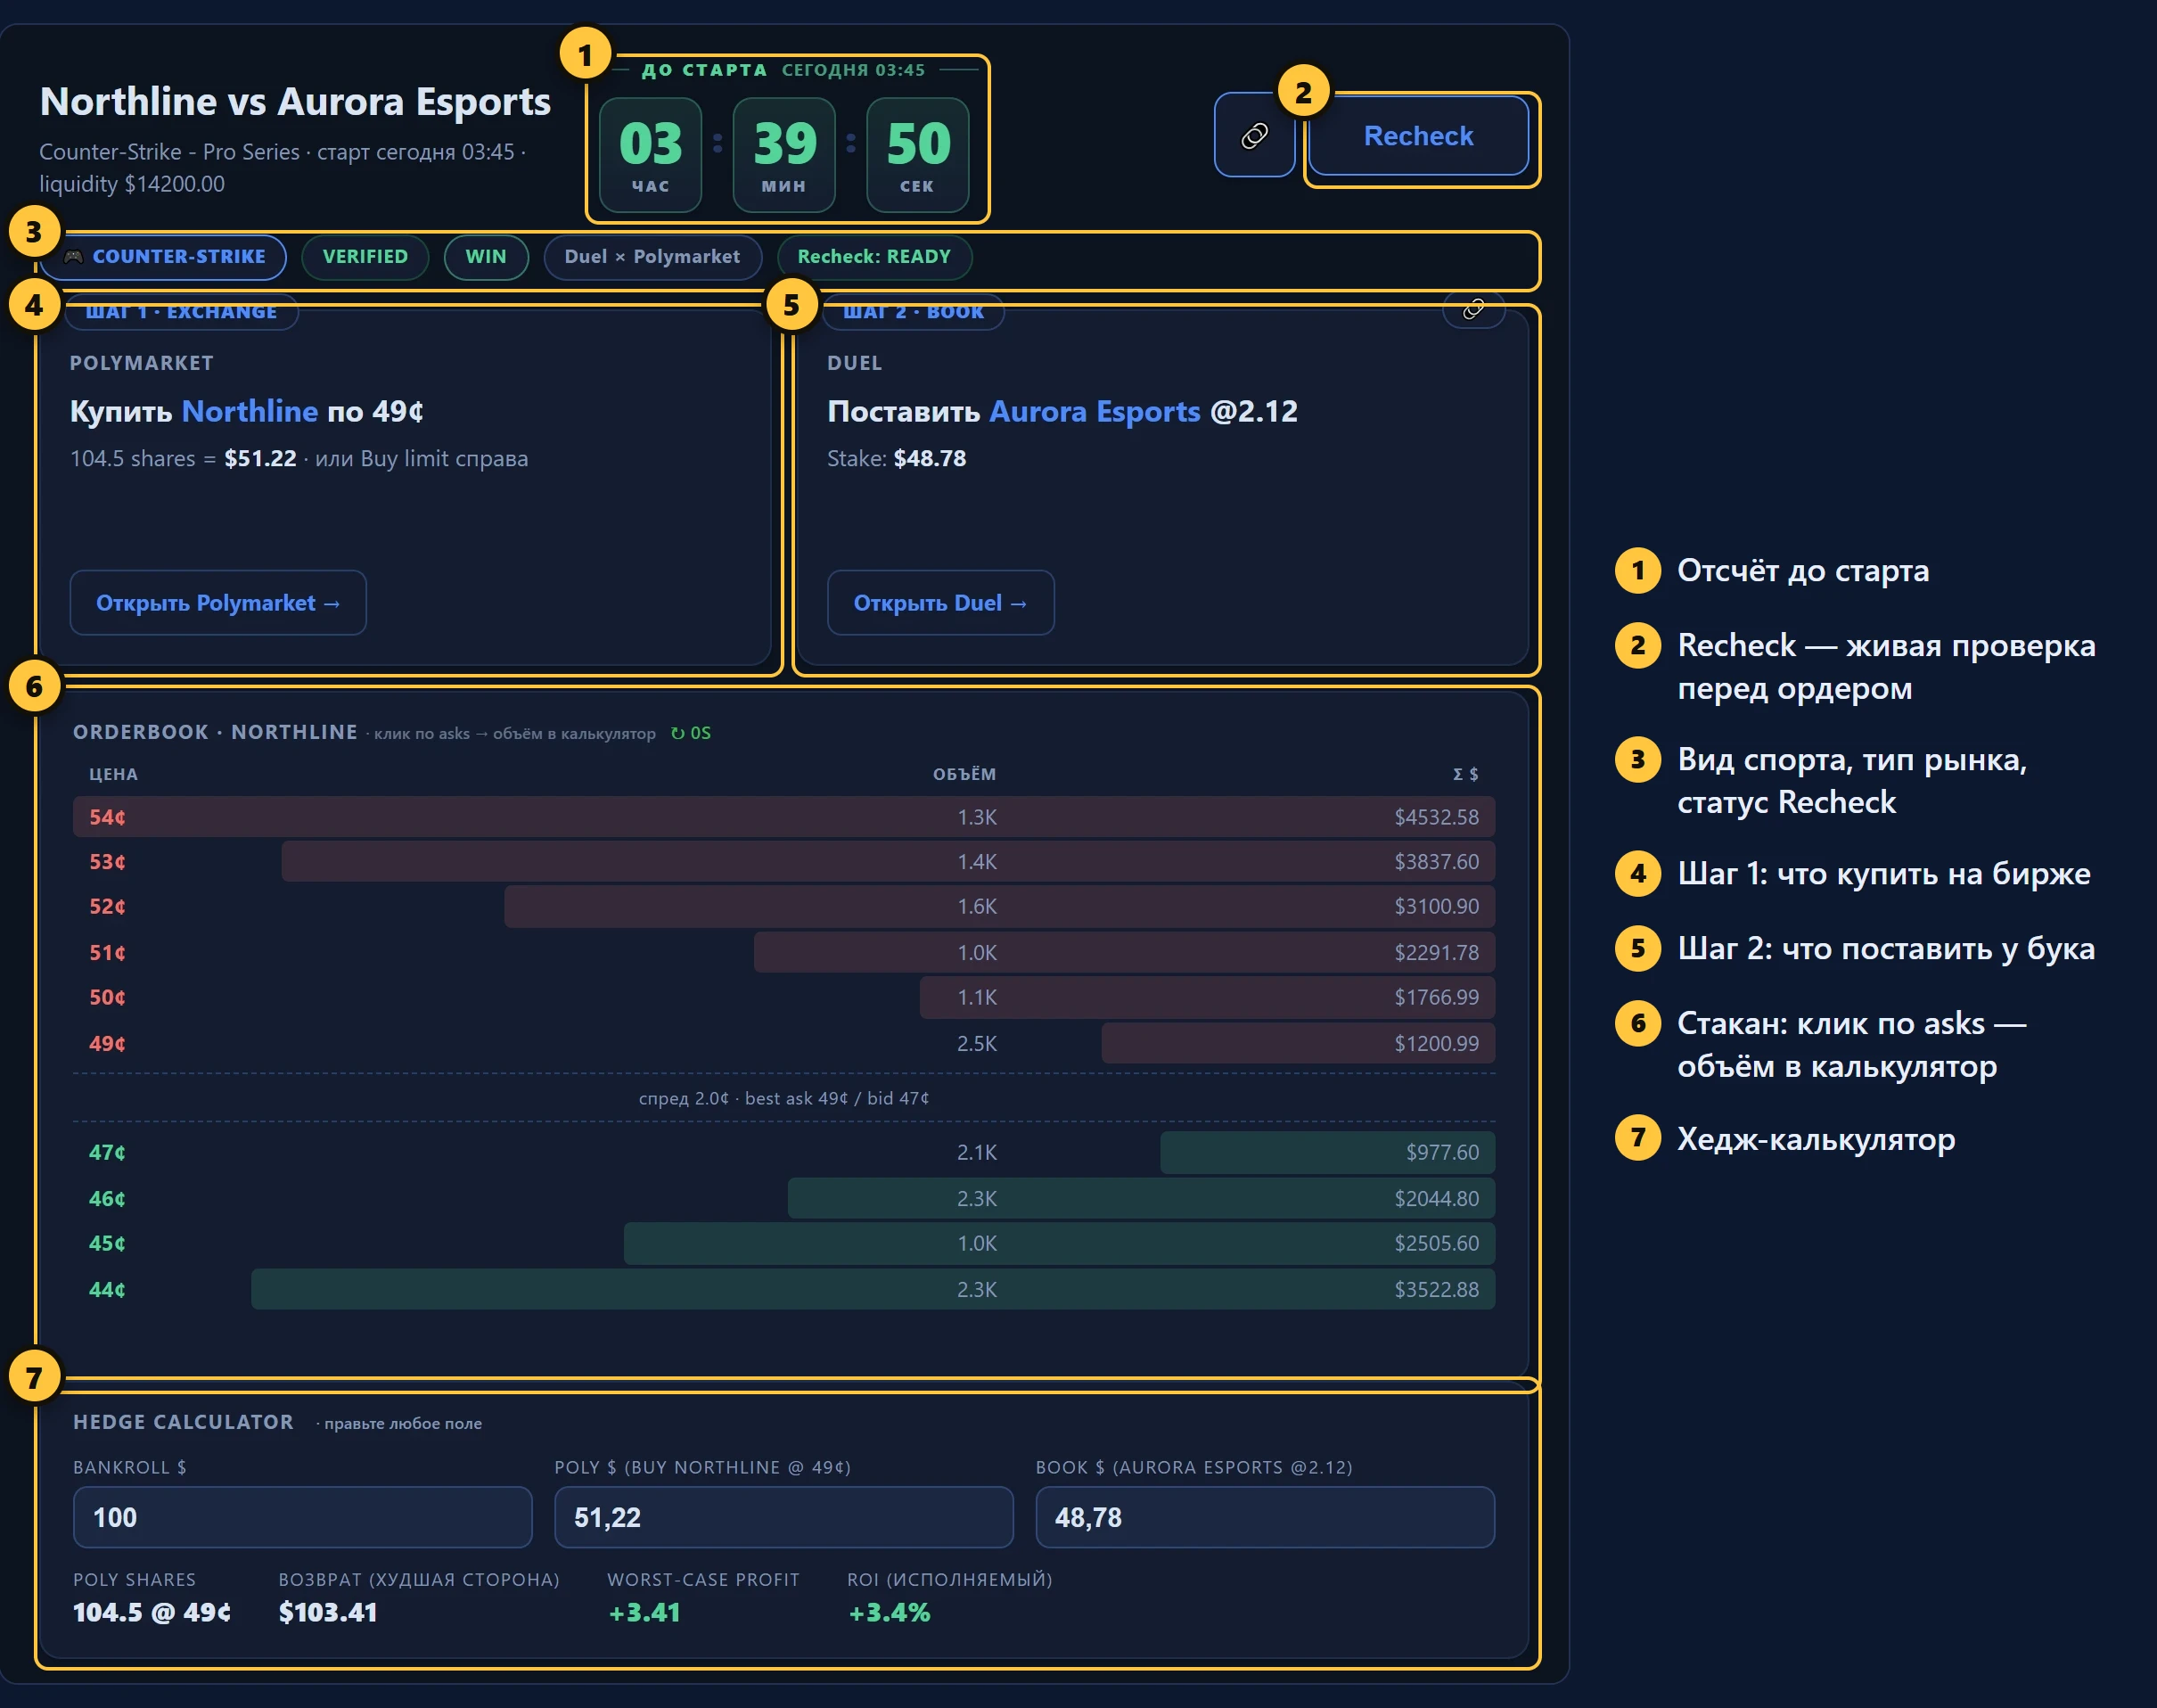Image resolution: width=2157 pixels, height=1708 pixels.
Task: Click the Aurora Esports link in step 2
Action: coord(1095,411)
